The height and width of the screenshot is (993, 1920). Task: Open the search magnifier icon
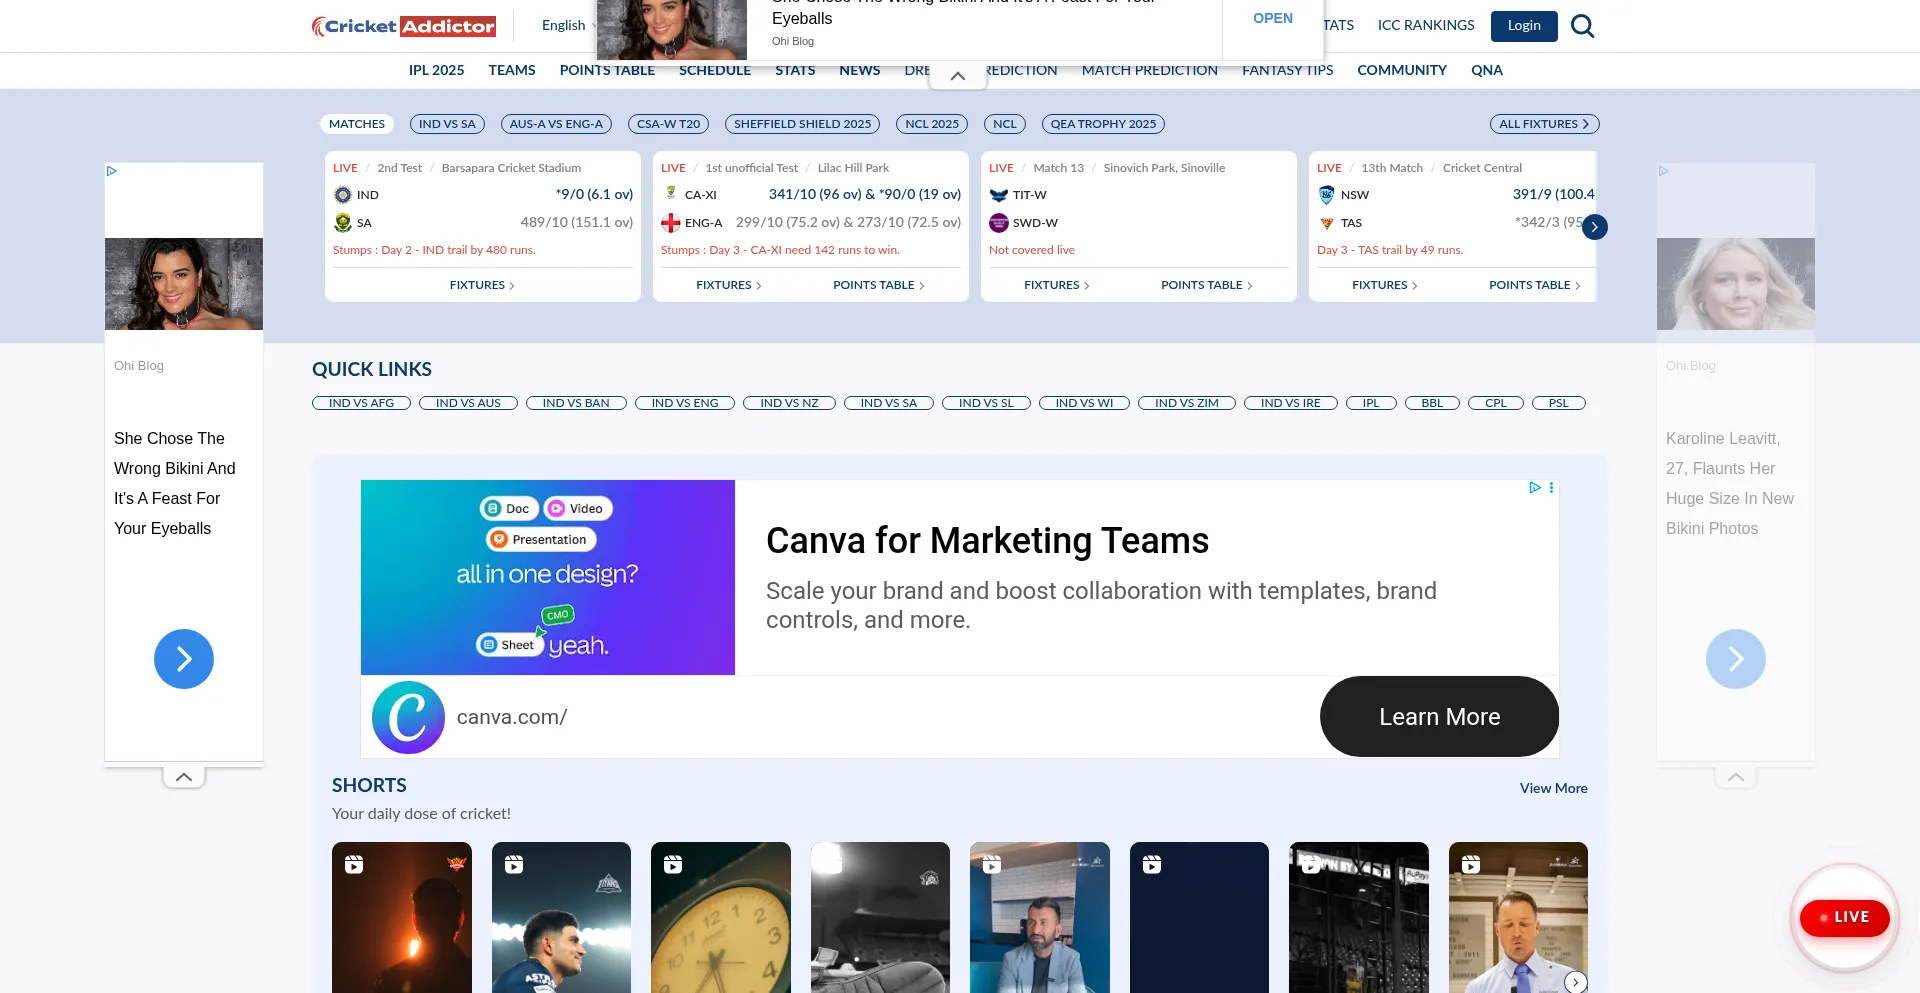click(x=1582, y=26)
